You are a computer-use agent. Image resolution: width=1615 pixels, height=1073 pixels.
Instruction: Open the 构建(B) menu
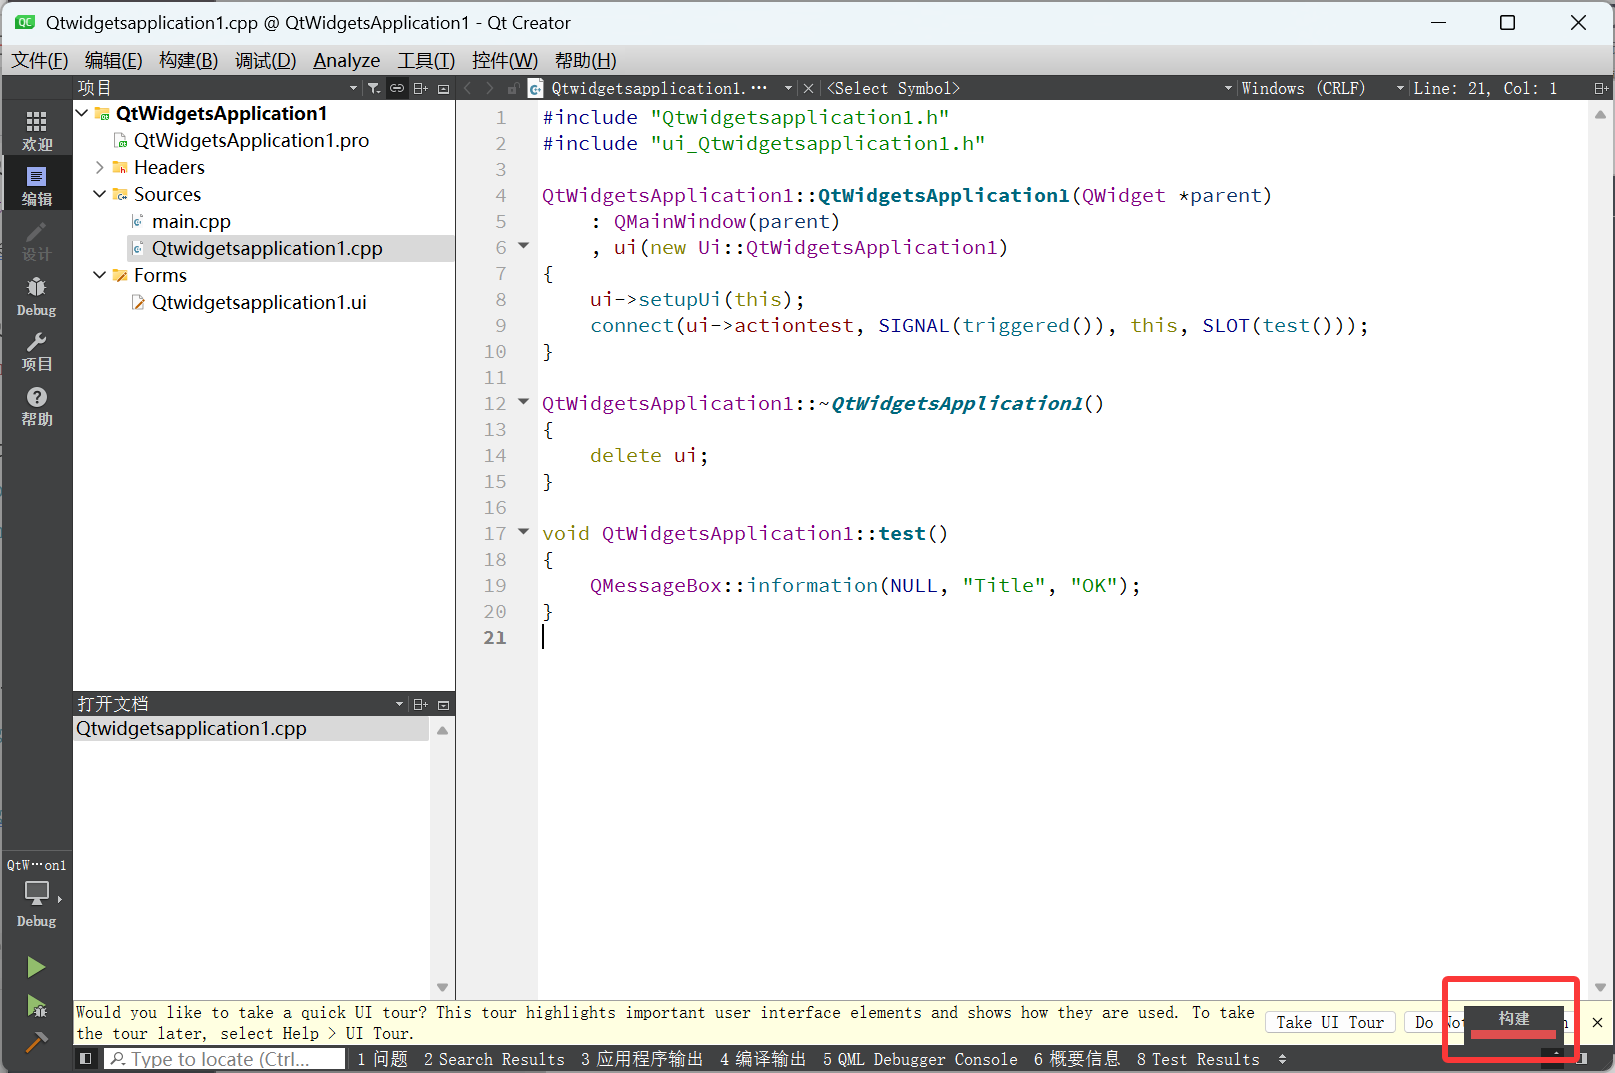(189, 60)
